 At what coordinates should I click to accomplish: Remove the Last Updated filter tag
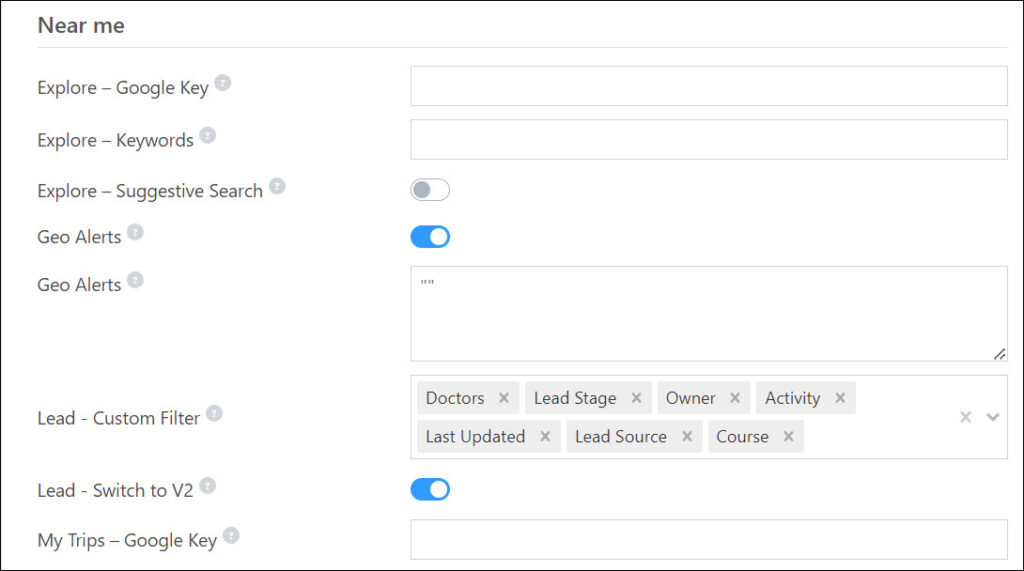545,436
